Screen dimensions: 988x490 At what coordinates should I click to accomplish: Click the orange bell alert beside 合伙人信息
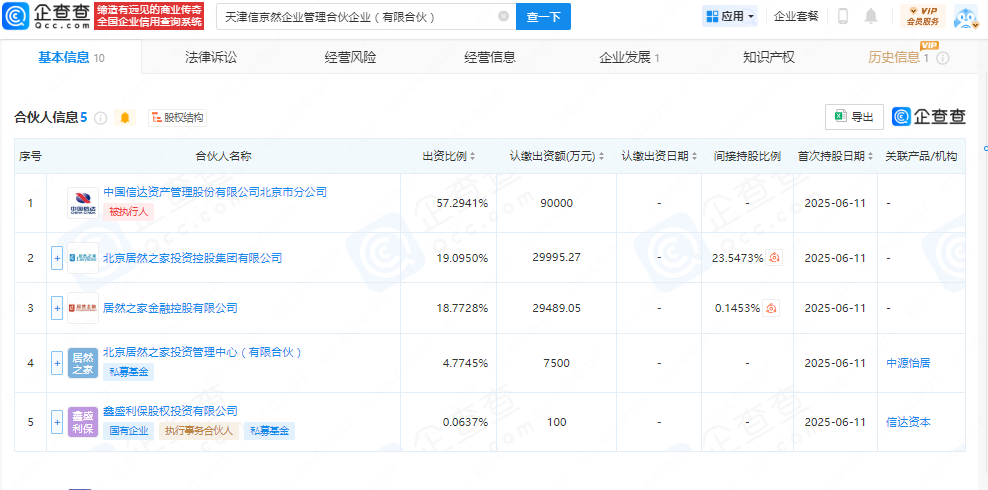(125, 118)
